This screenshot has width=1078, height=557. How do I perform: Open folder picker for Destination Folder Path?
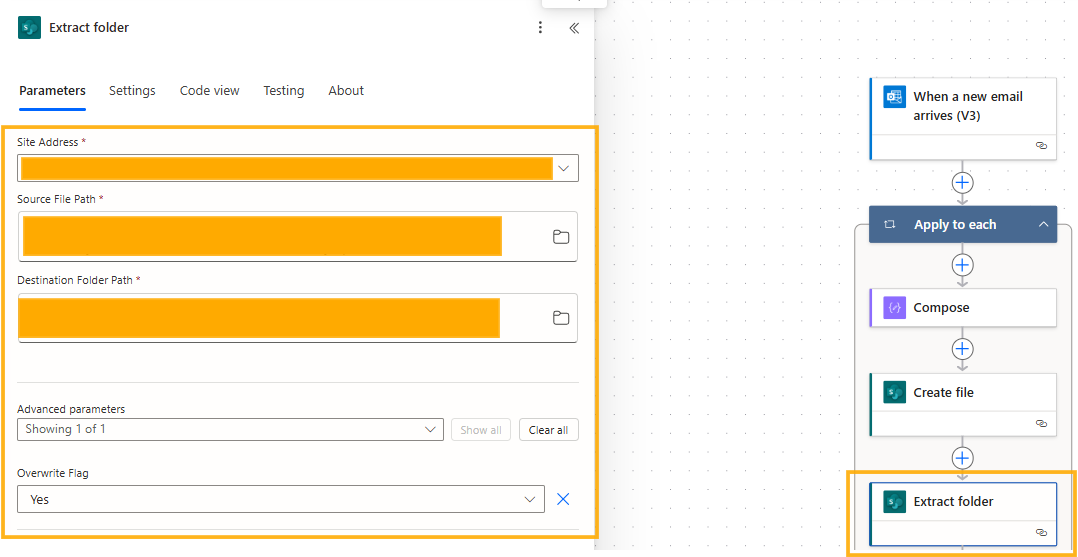561,318
